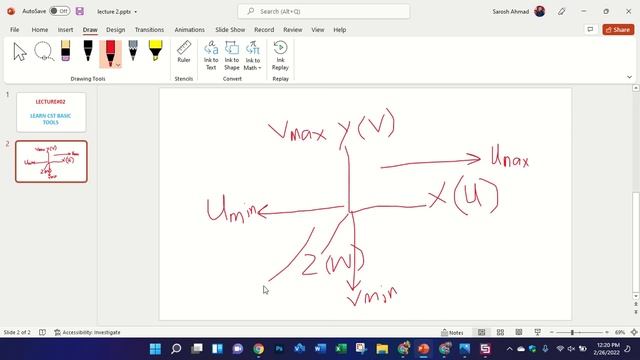Select the Lasso Select tool
Image resolution: width=640 pixels, height=360 pixels.
pyautogui.click(x=44, y=52)
